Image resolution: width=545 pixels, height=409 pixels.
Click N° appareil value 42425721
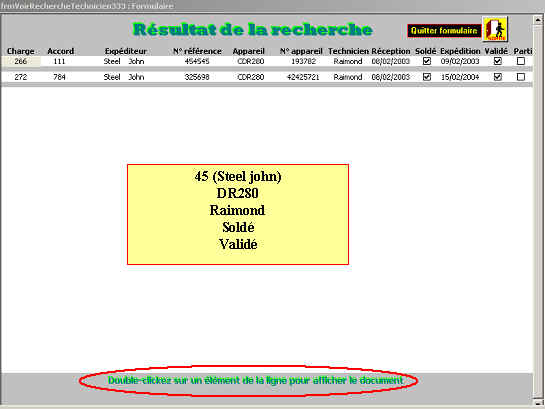coord(303,77)
